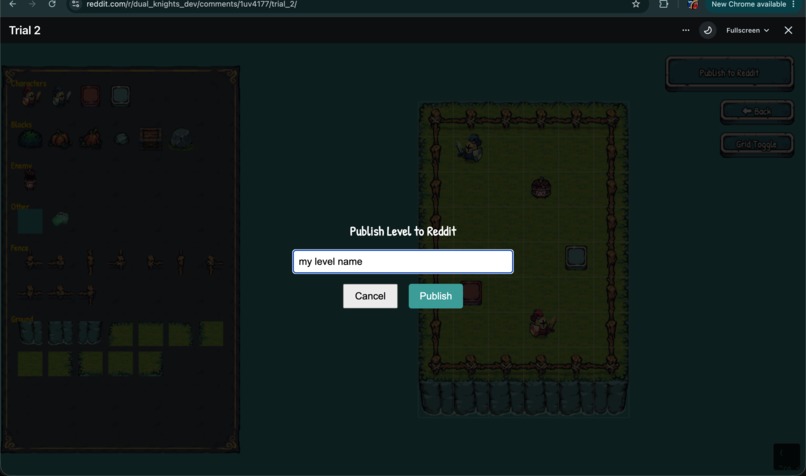Viewport: 806px width, 476px height.
Task: Toggle the grid with Grid Toggle
Action: 757,144
